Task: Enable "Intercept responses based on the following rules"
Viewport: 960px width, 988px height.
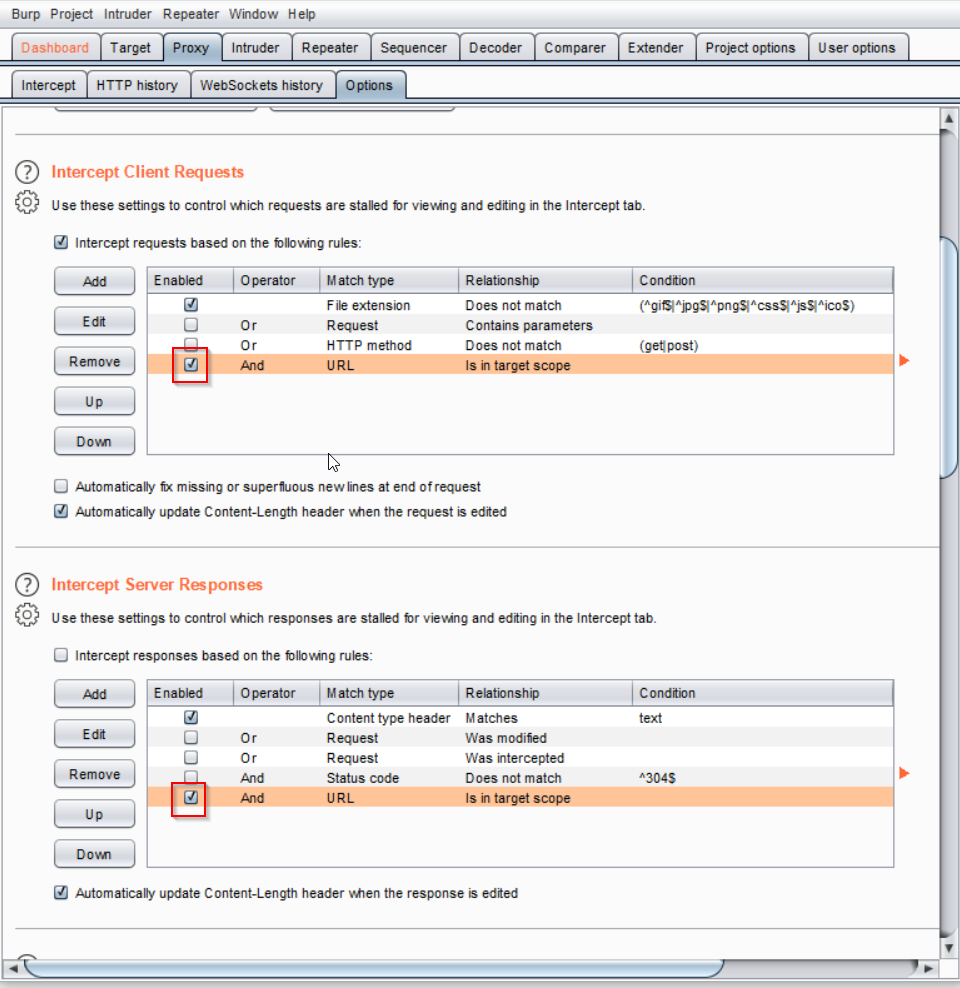Action: tap(61, 655)
